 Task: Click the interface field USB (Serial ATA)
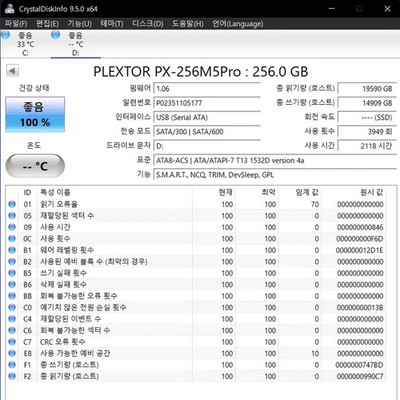pyautogui.click(x=207, y=117)
